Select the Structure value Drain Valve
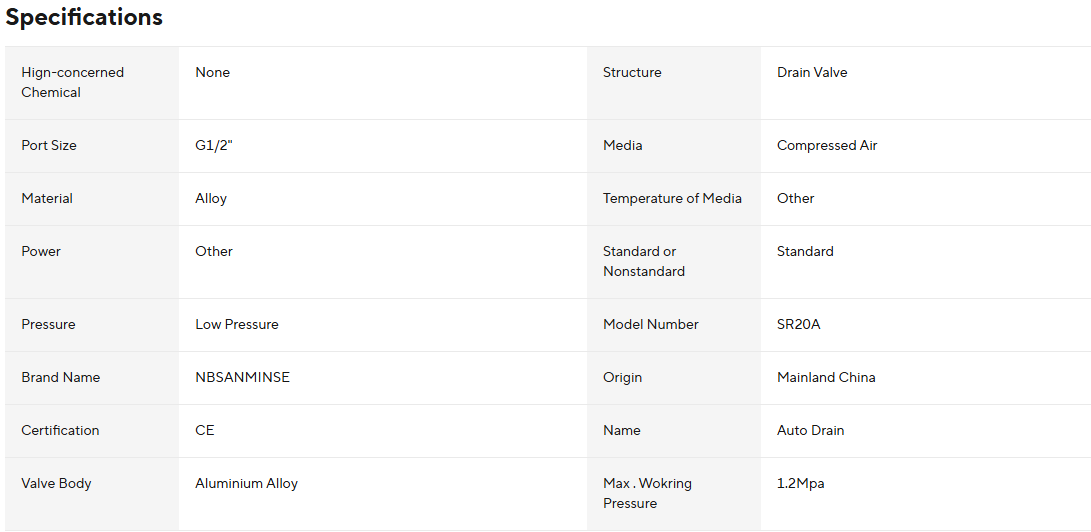This screenshot has width=1091, height=532. tap(812, 72)
